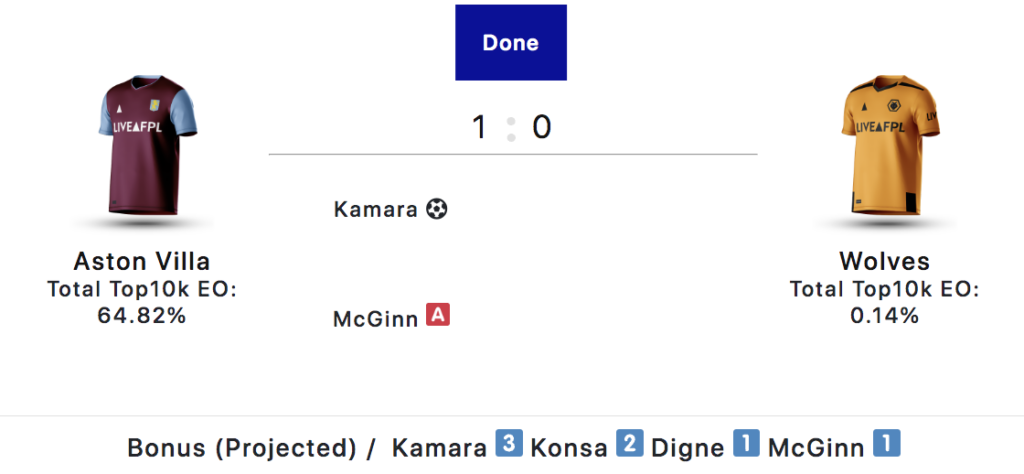Click the Aston Villa team name
Screen dimensions: 1024x474
pos(142,262)
